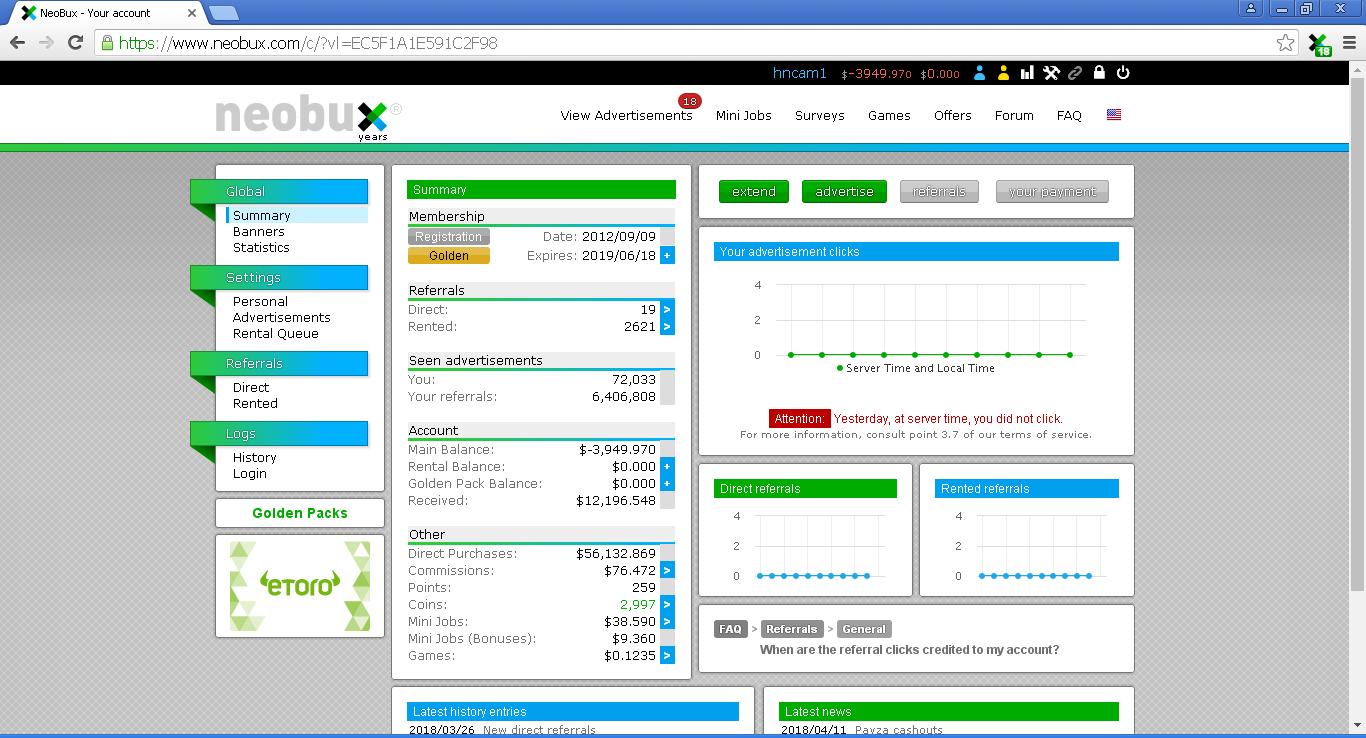Open the referral clicks credited FAQ question
The width and height of the screenshot is (1366, 738).
pos(910,650)
